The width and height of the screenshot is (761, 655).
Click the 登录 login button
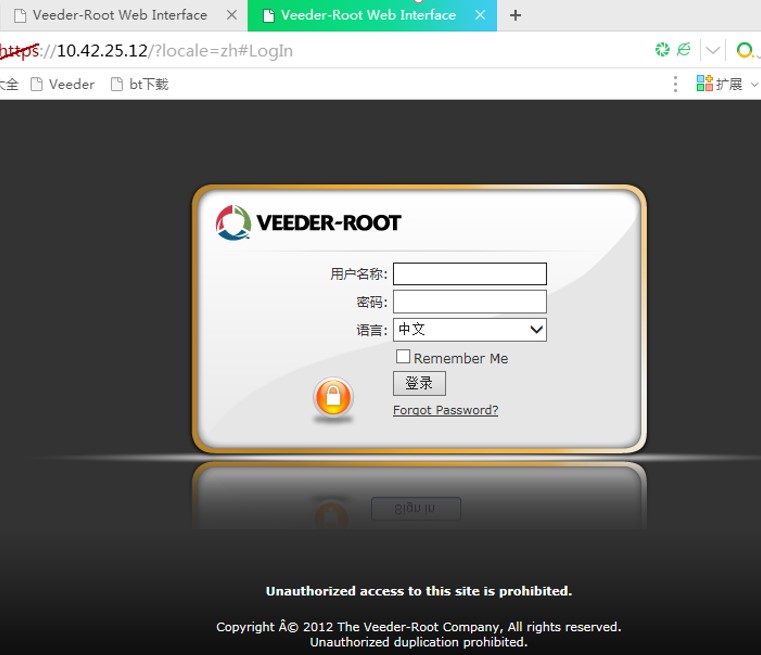[x=419, y=383]
